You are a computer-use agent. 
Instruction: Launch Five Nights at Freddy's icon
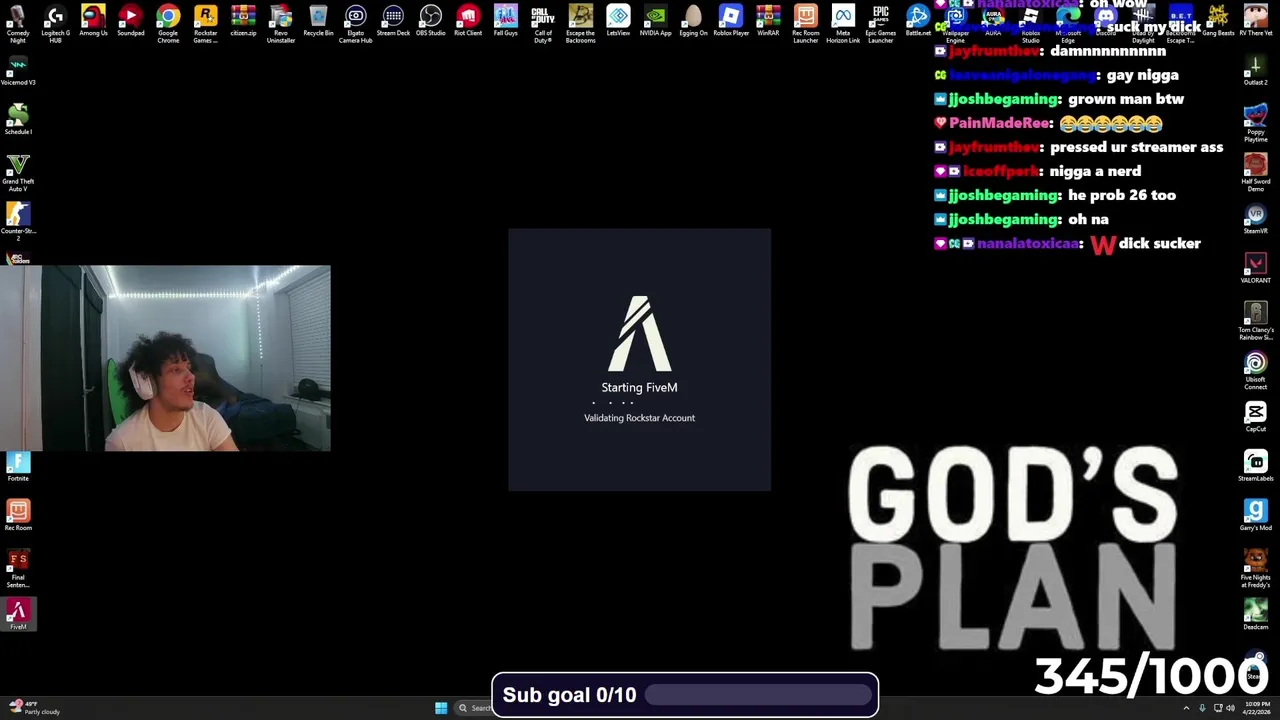pyautogui.click(x=1255, y=568)
